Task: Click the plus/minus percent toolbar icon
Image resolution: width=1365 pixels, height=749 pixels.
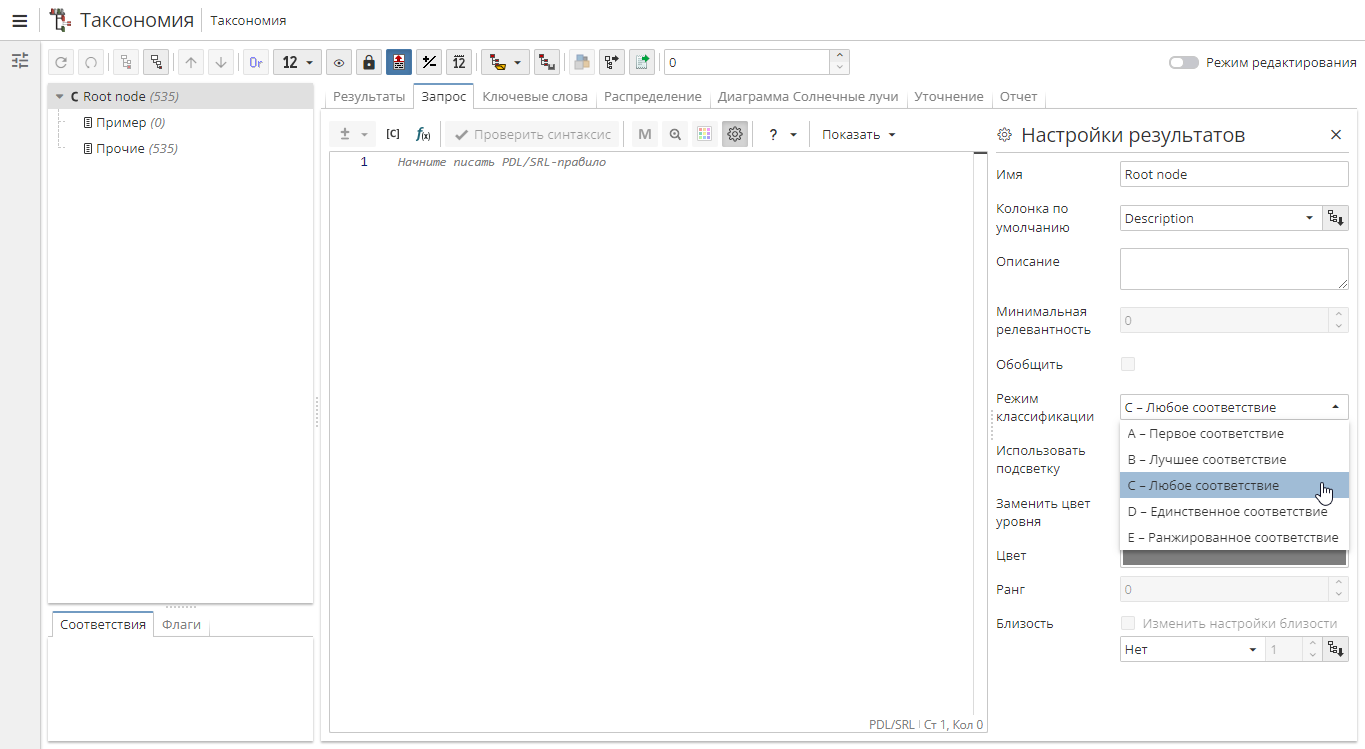Action: pos(429,62)
